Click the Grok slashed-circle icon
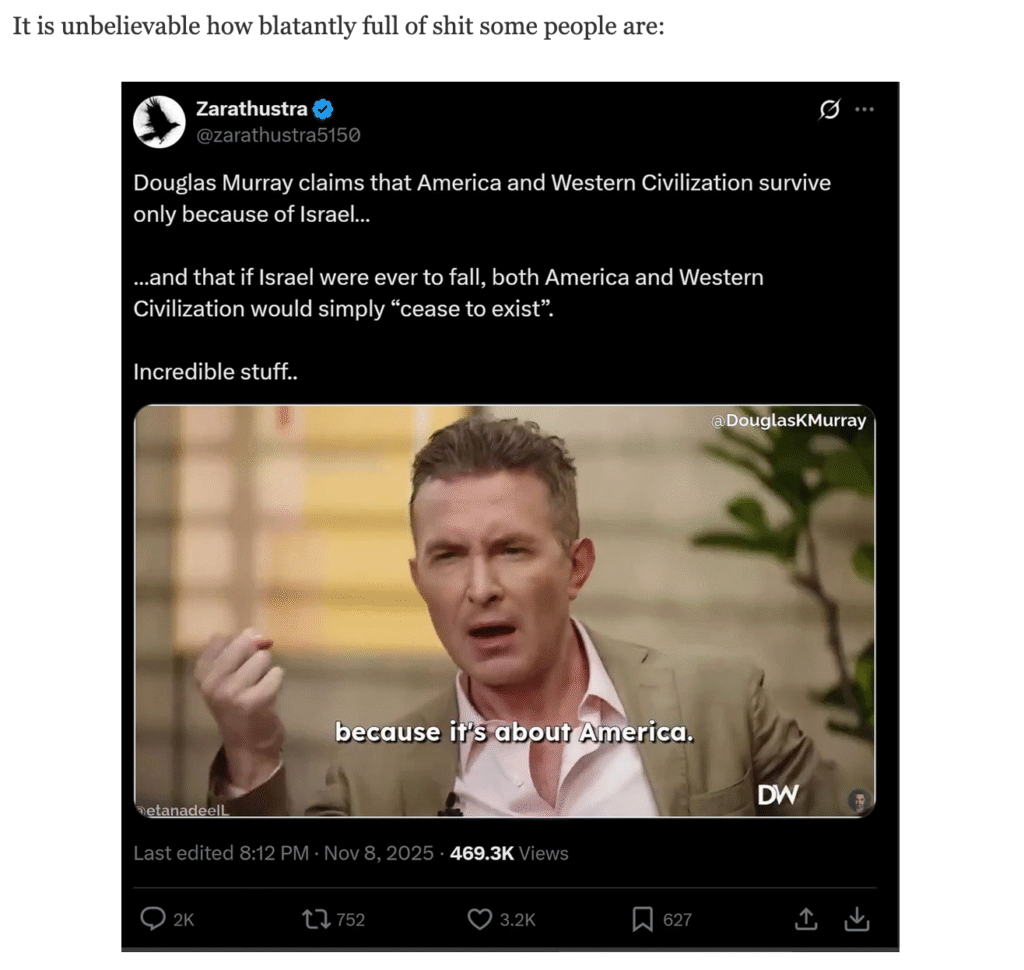This screenshot has height=970, width=1024. coord(829,109)
